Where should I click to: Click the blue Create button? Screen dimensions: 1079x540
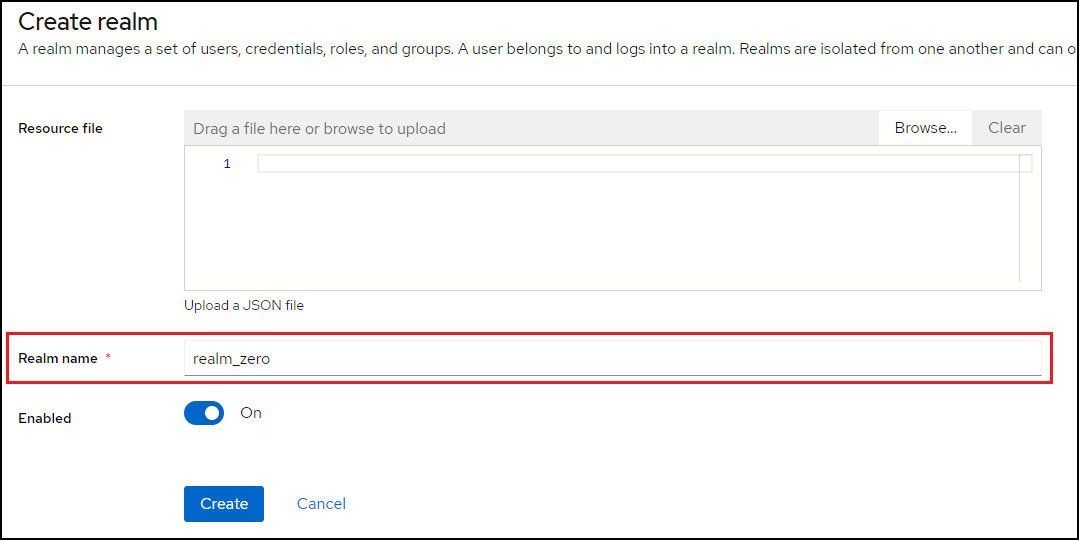coord(224,504)
